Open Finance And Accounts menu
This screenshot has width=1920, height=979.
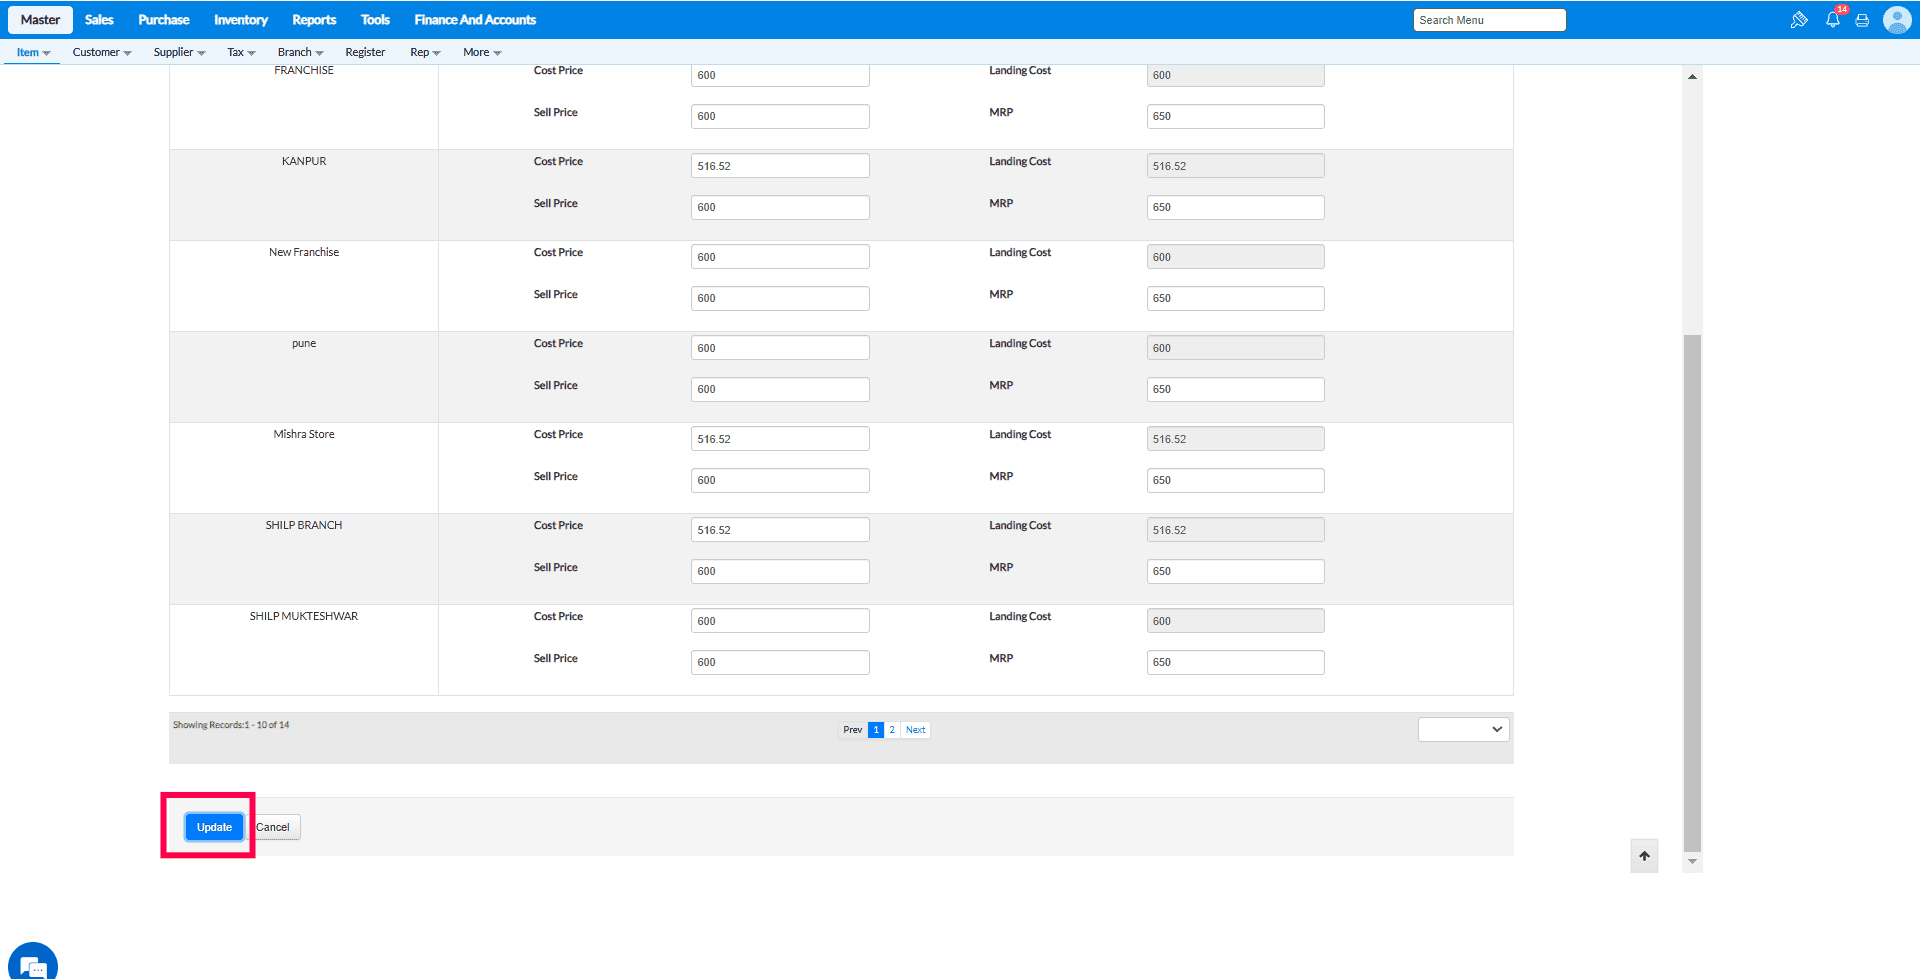[475, 20]
